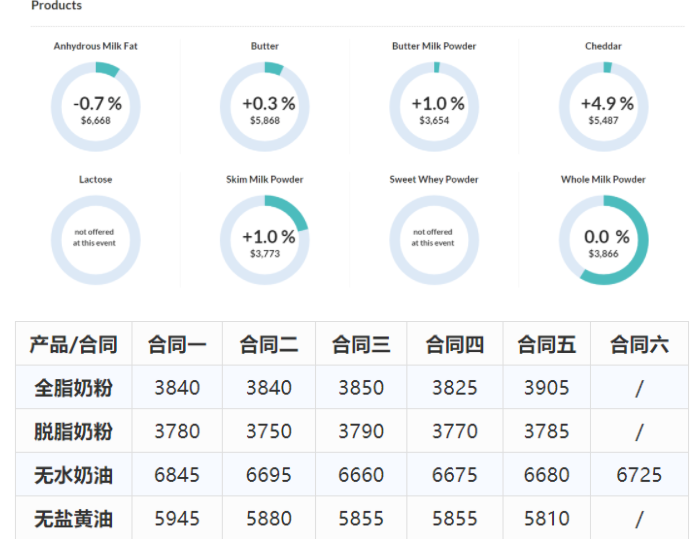Select the 无水奶油 row label
Viewport: 697px width, 544px height.
[x=74, y=475]
